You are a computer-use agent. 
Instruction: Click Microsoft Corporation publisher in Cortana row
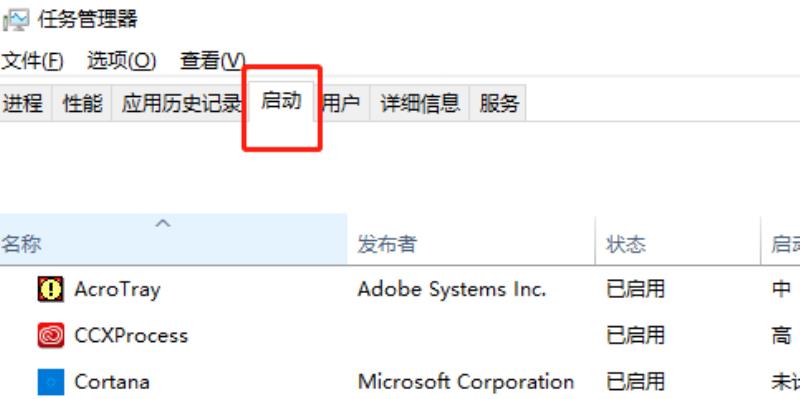pyautogui.click(x=466, y=382)
